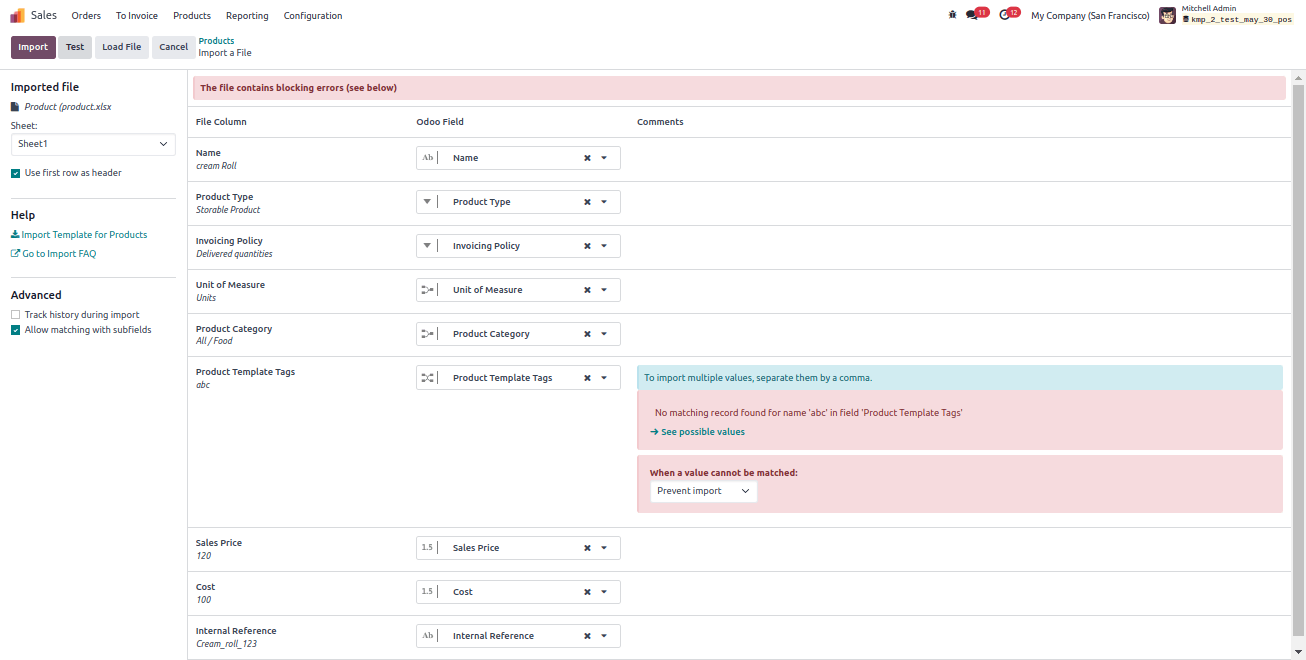Screen dimensions: 1306x660
Task: Expand the Invoicing Policy dropdown arrow
Action: 604,246
